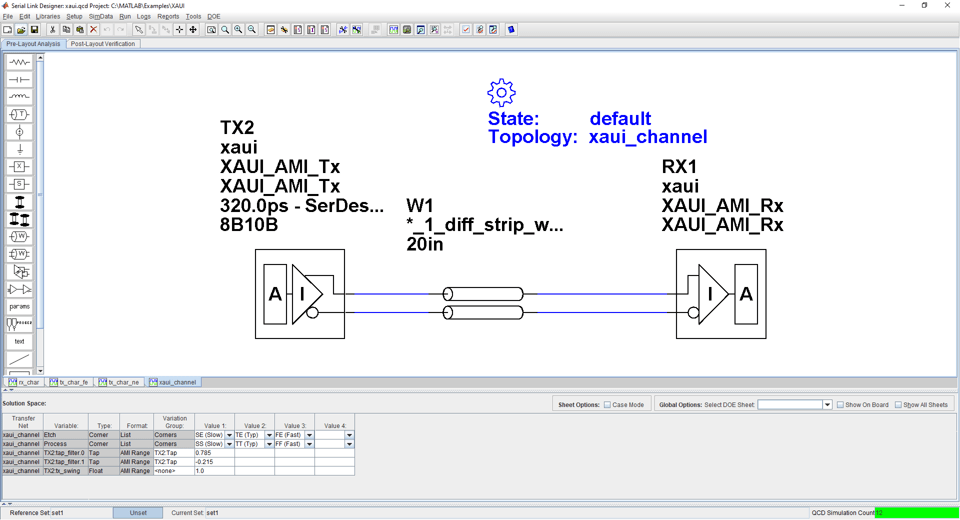Open the Process Value 2 TT (Typ) dropdown
Viewport: 960px width, 520px height.
tap(269, 444)
